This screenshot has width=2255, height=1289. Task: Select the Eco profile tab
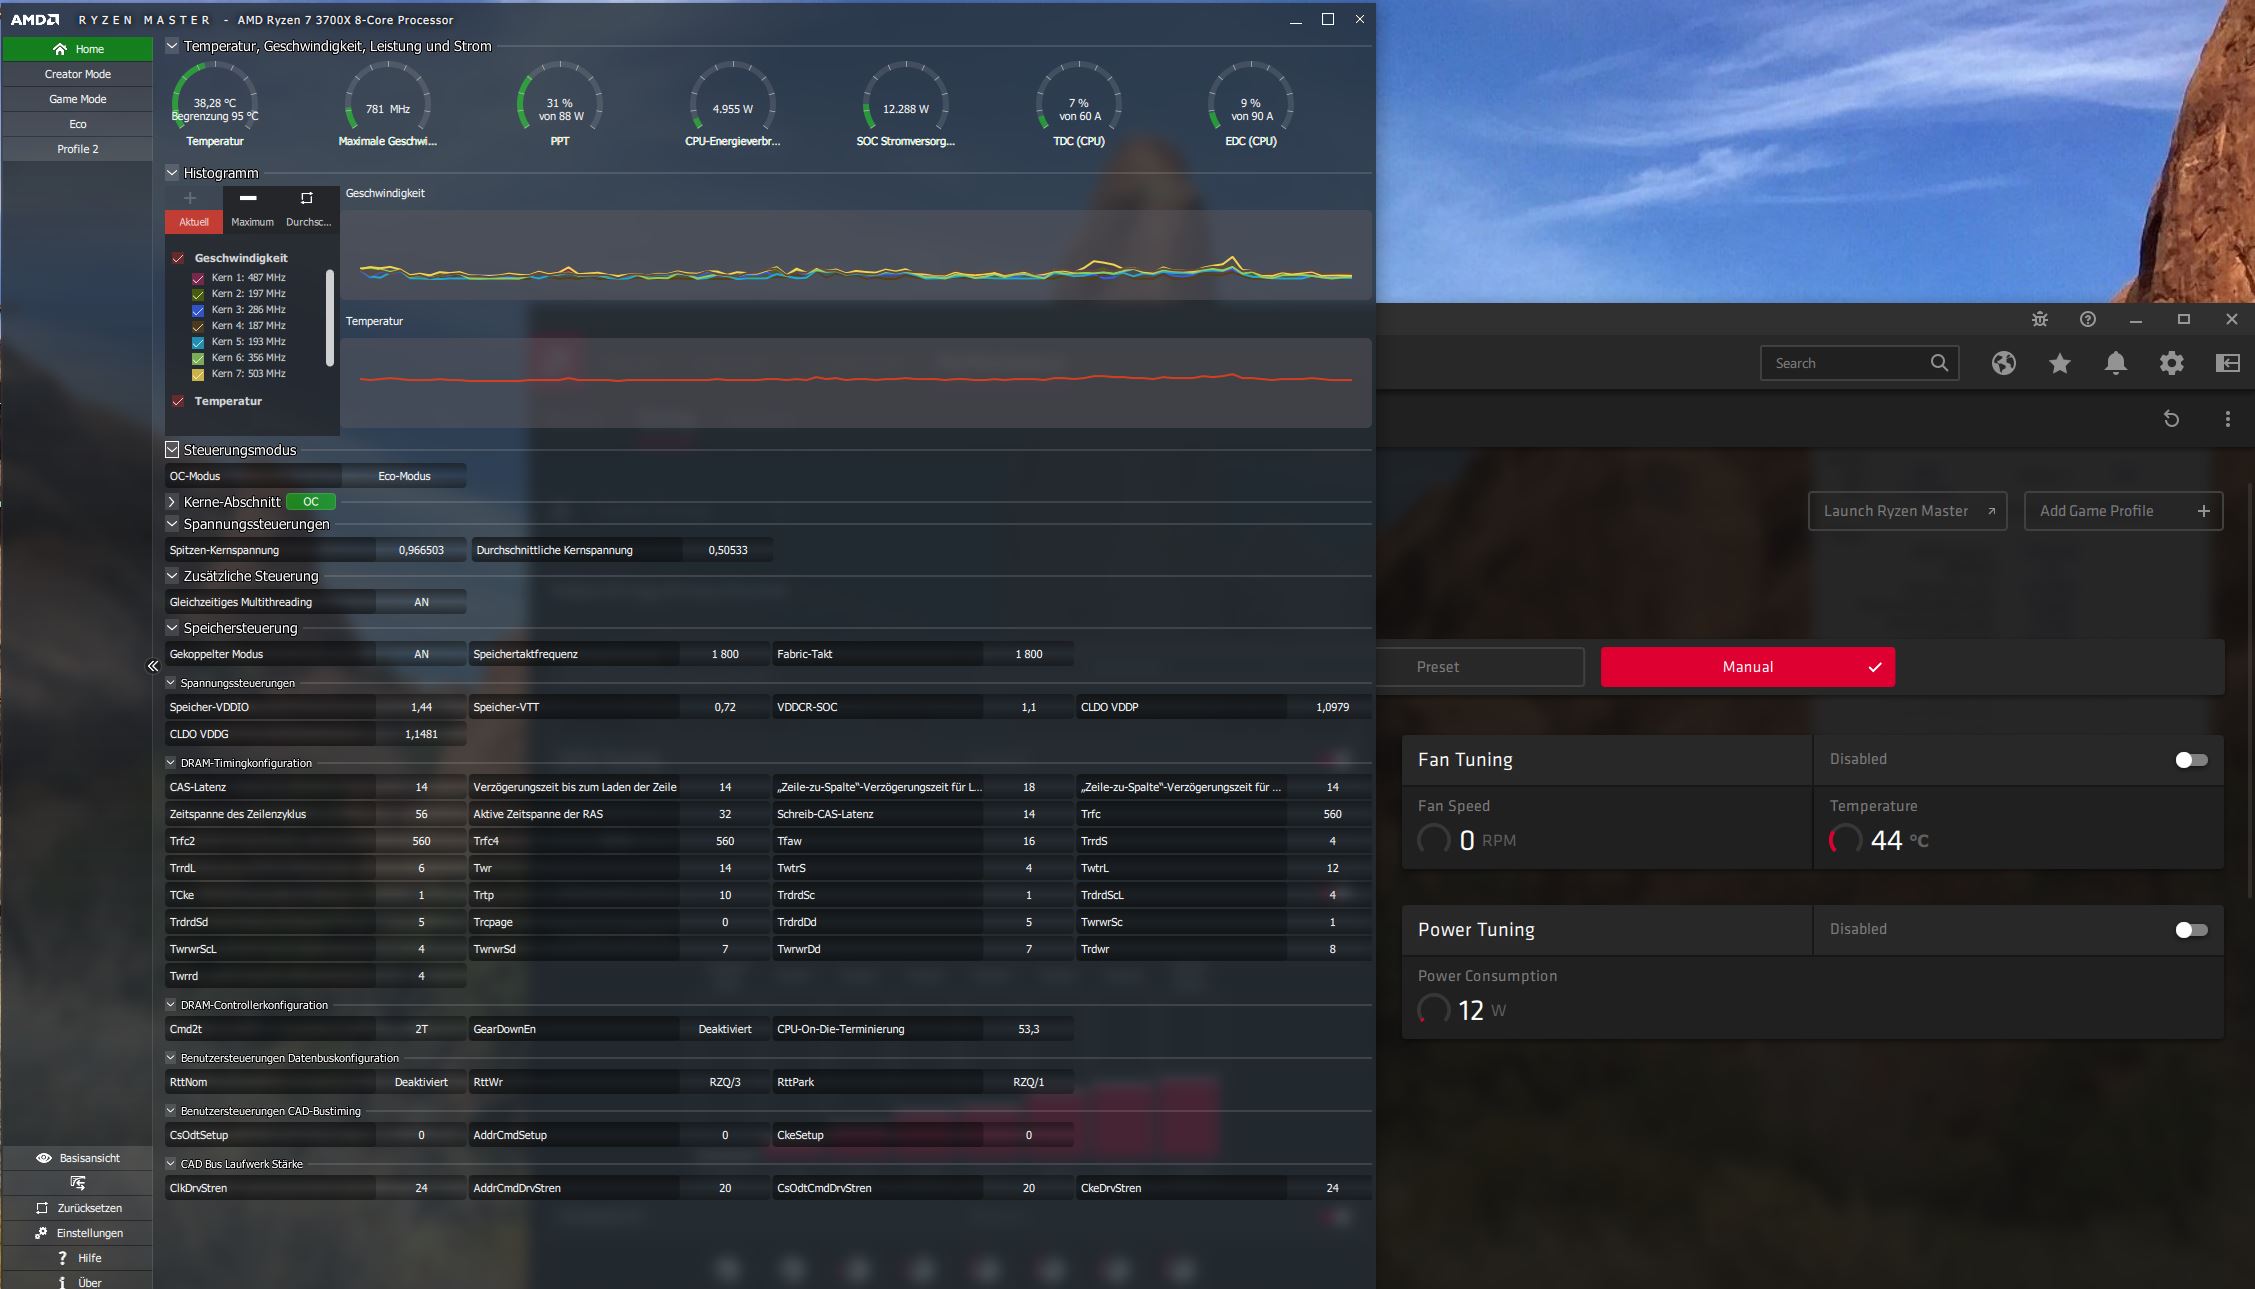pos(77,124)
